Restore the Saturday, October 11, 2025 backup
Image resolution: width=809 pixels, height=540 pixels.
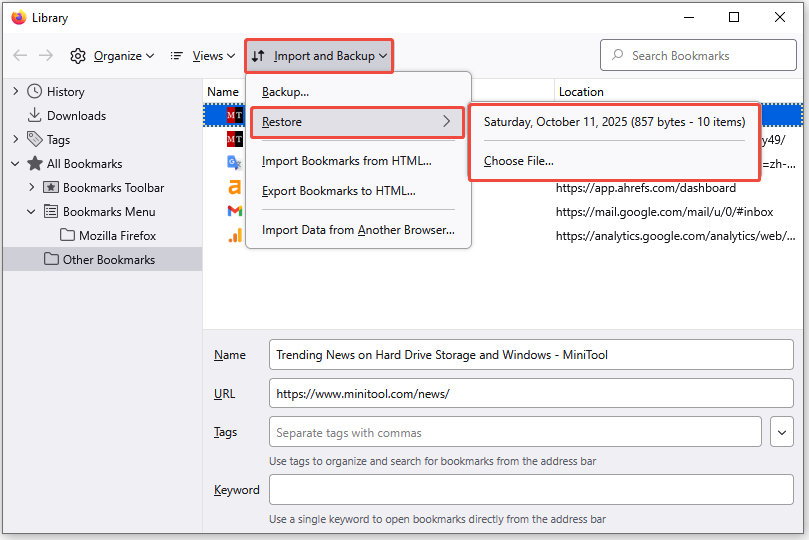click(614, 122)
